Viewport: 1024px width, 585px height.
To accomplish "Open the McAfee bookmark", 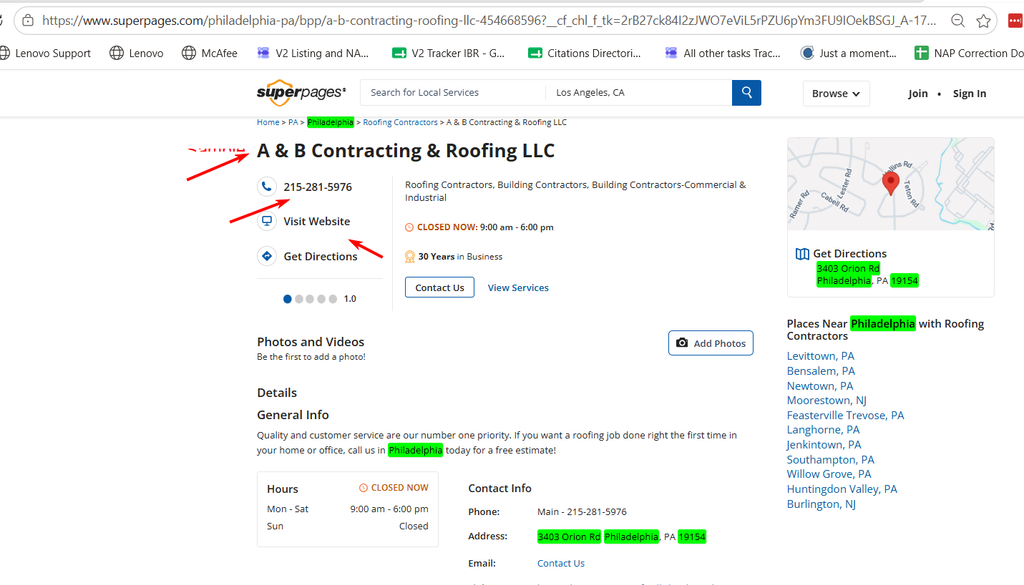I will click(x=210, y=53).
